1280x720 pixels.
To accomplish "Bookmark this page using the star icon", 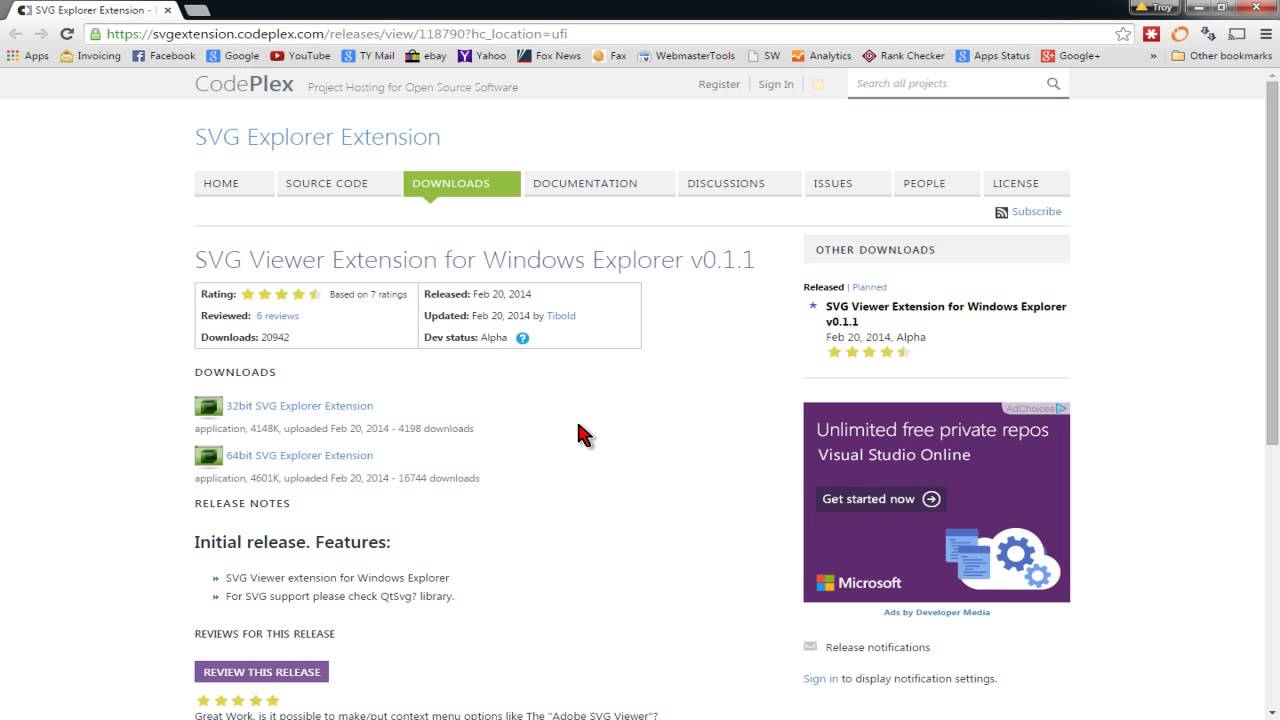I will 1123,33.
